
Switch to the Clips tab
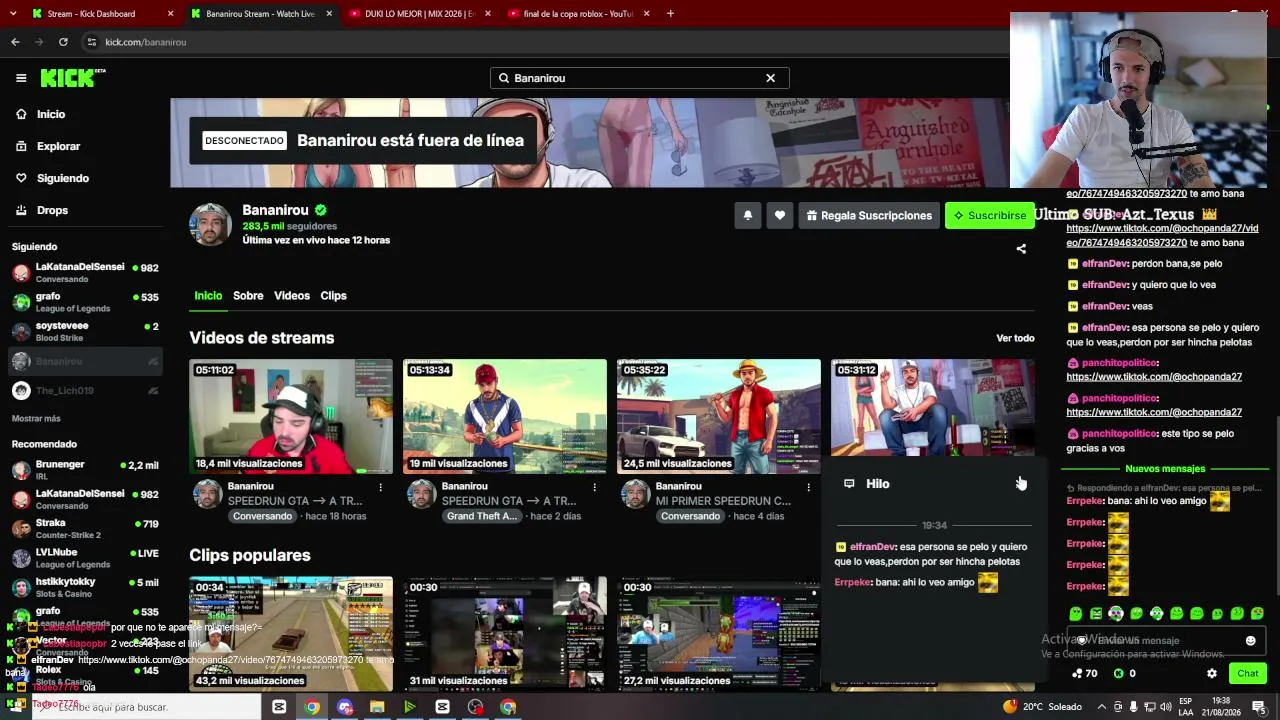[333, 296]
